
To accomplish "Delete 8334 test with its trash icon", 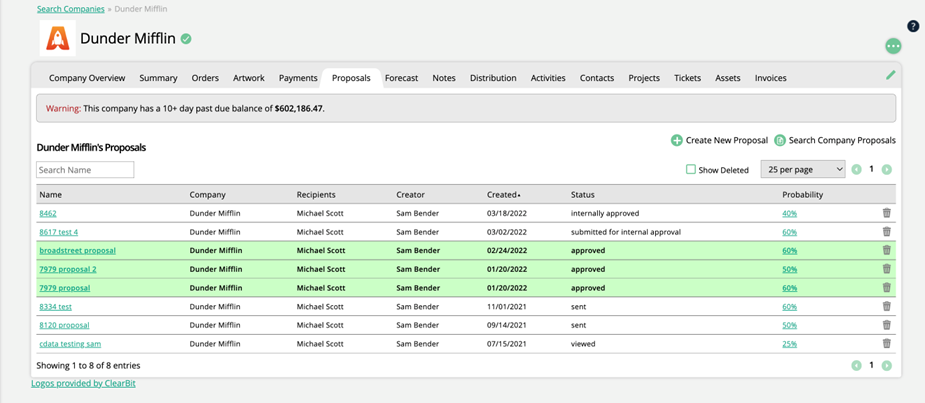I will pyautogui.click(x=886, y=306).
